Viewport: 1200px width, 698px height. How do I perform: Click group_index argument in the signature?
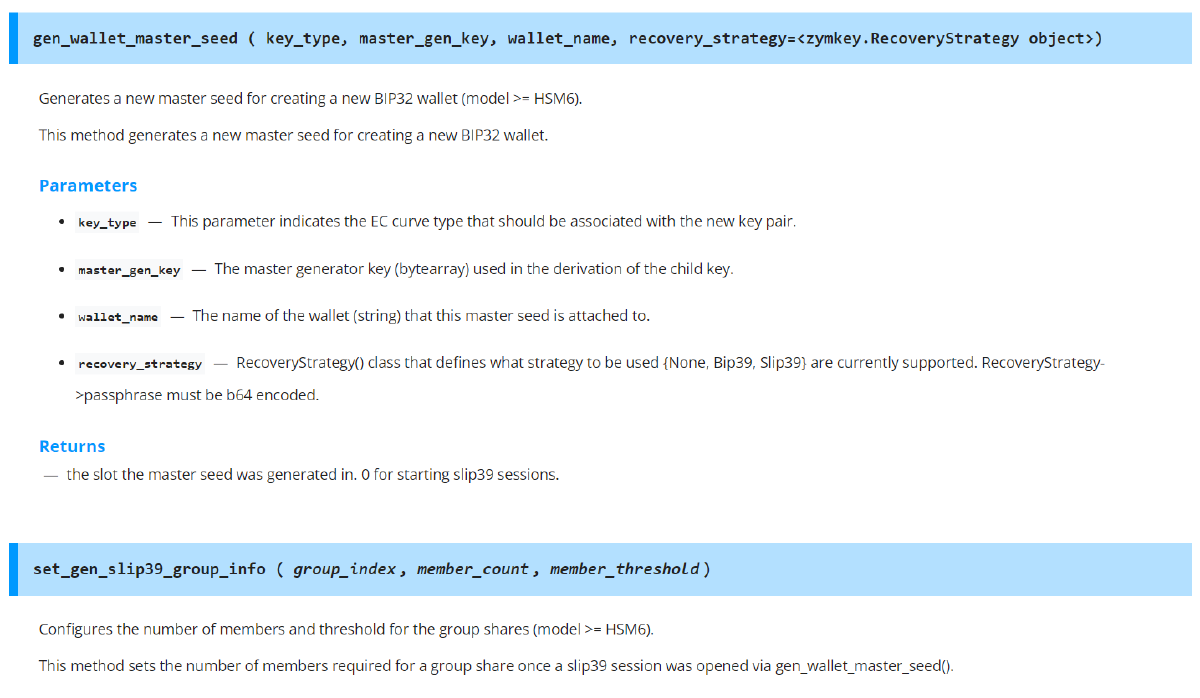click(x=346, y=569)
